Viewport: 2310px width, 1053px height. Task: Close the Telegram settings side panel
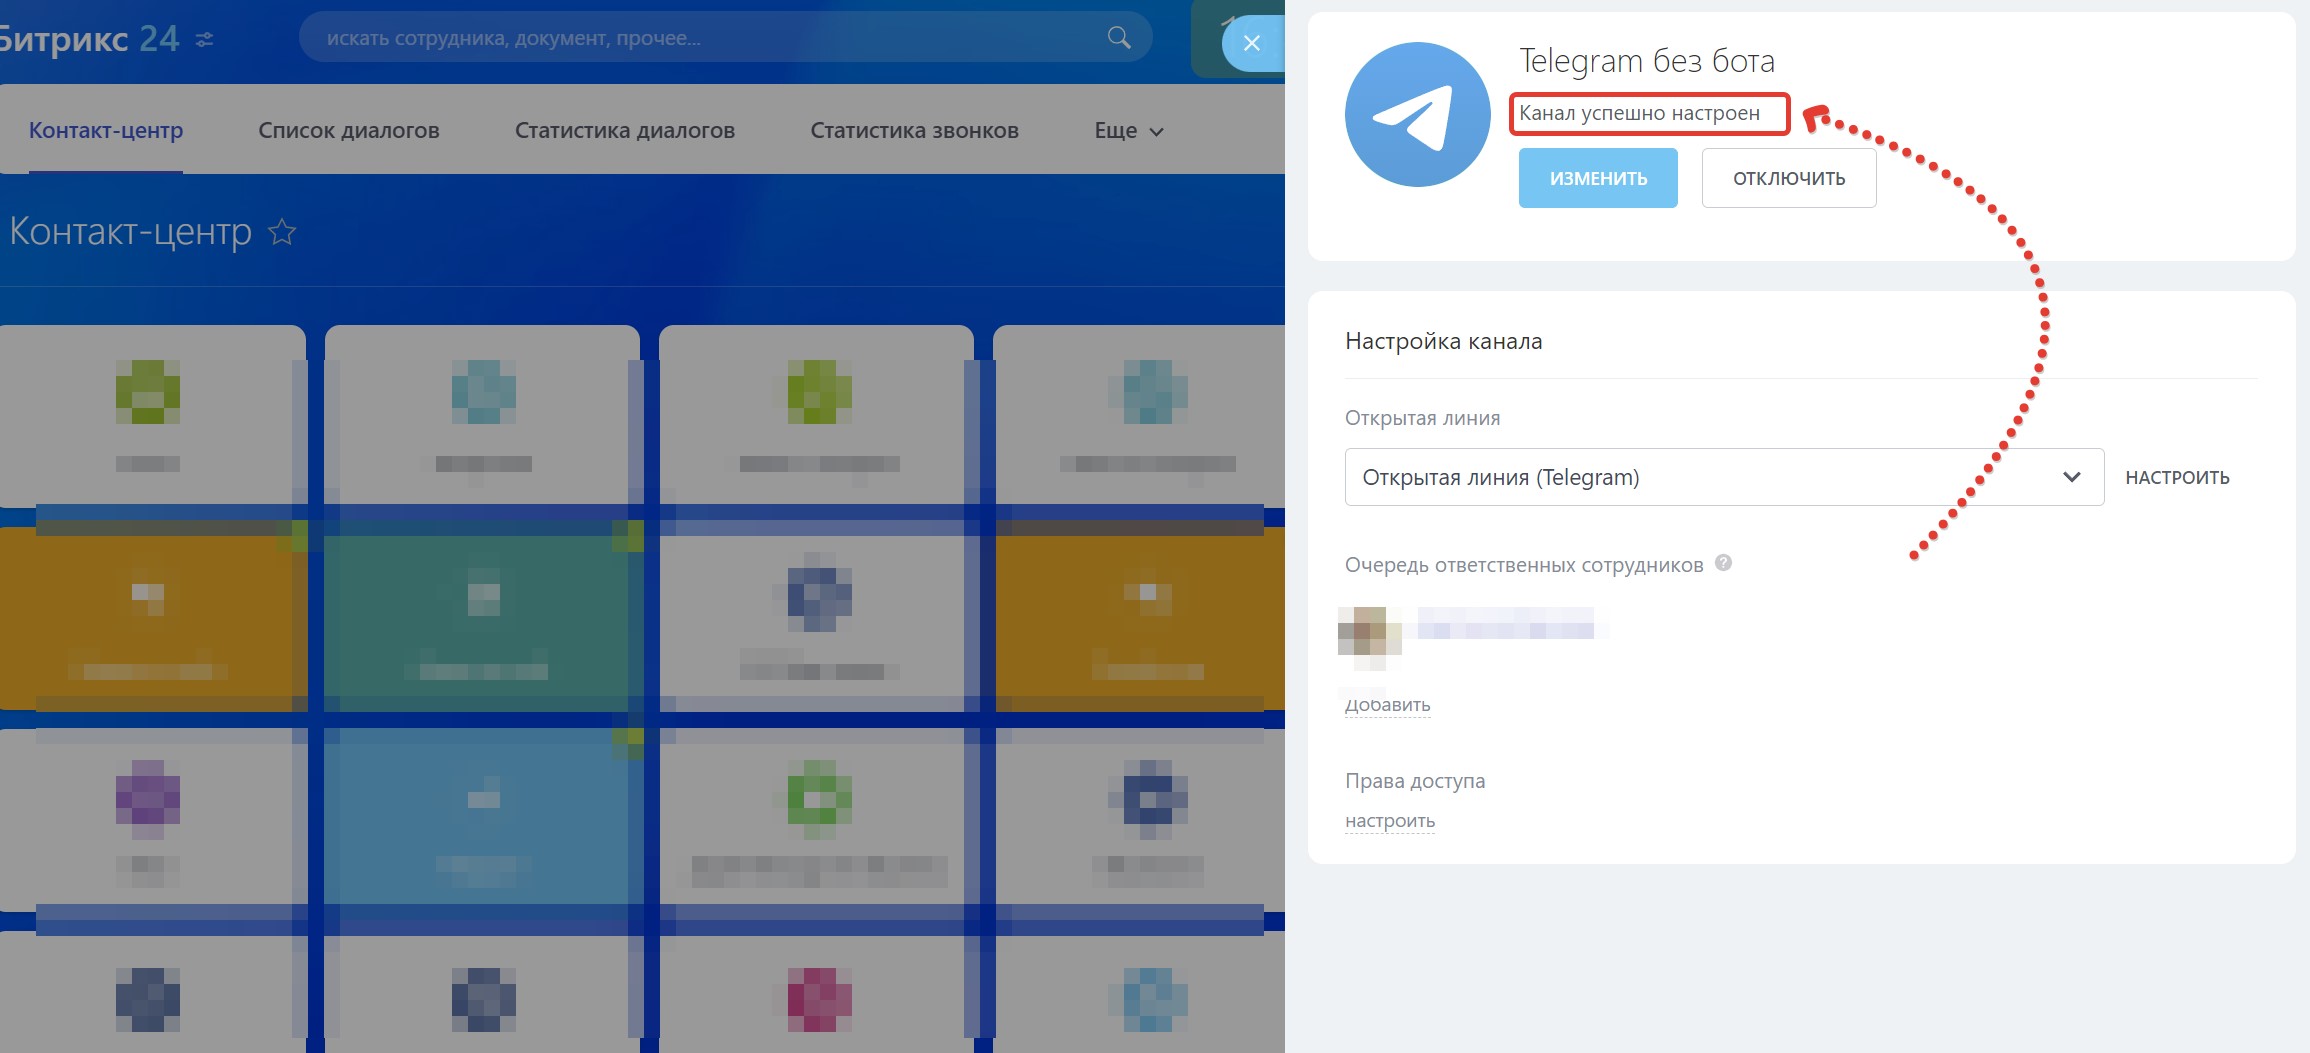coord(1251,43)
